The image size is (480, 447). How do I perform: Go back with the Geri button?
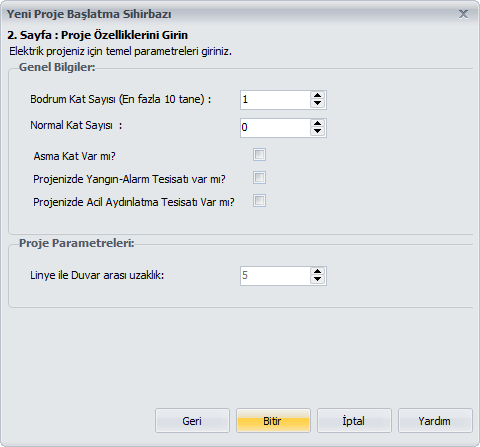192,421
